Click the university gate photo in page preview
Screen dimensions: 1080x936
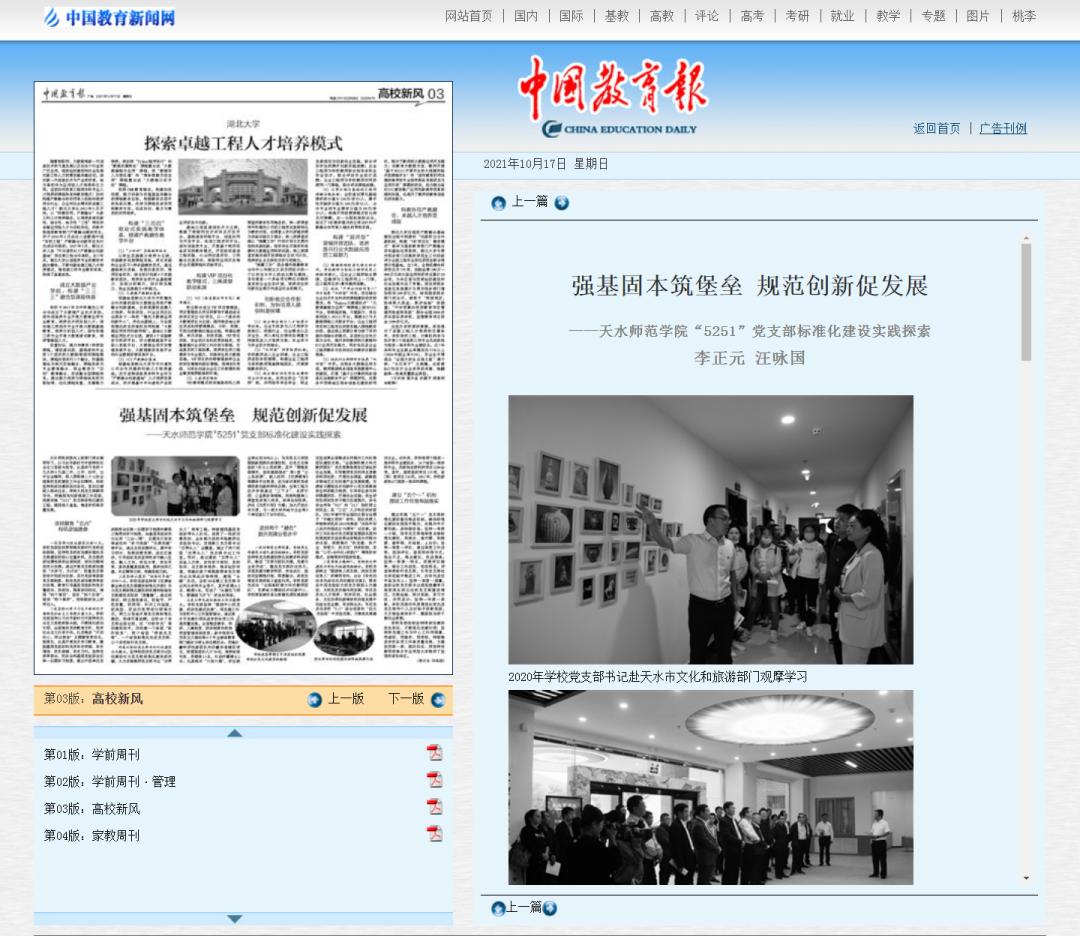tap(242, 187)
